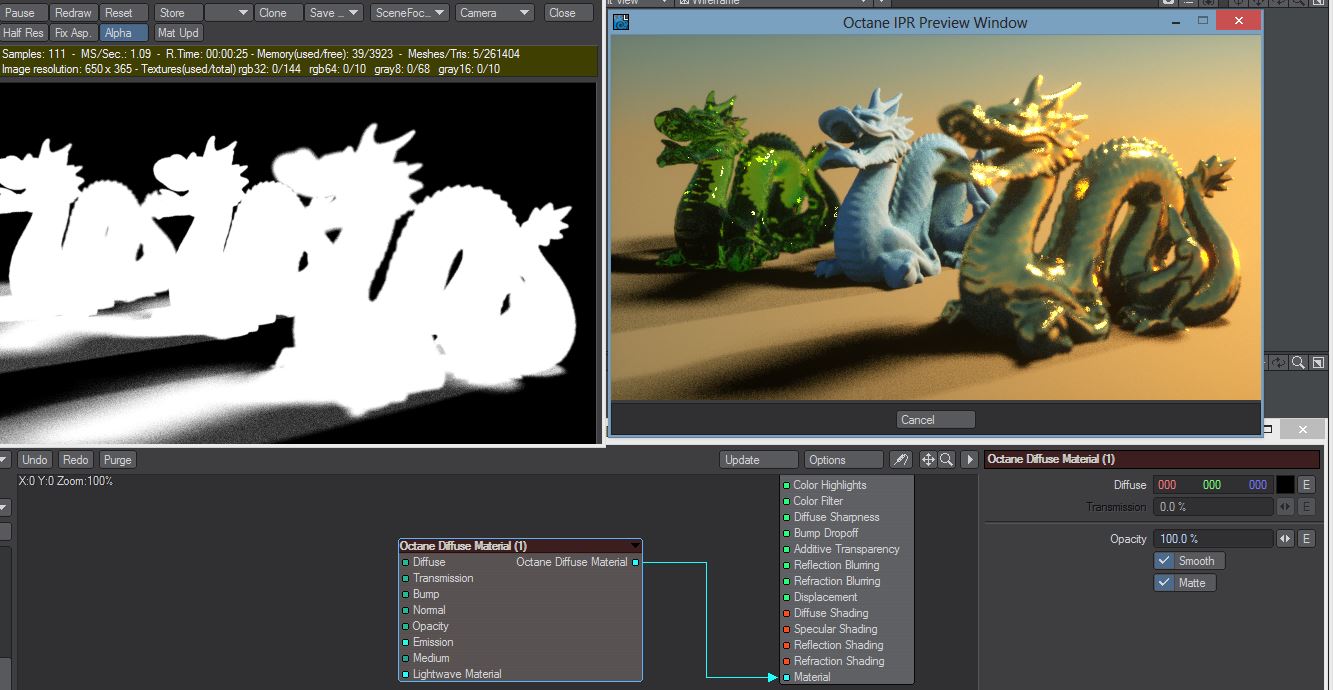
Task: Open the unlabeled dropdown next to Store
Action: (x=228, y=13)
